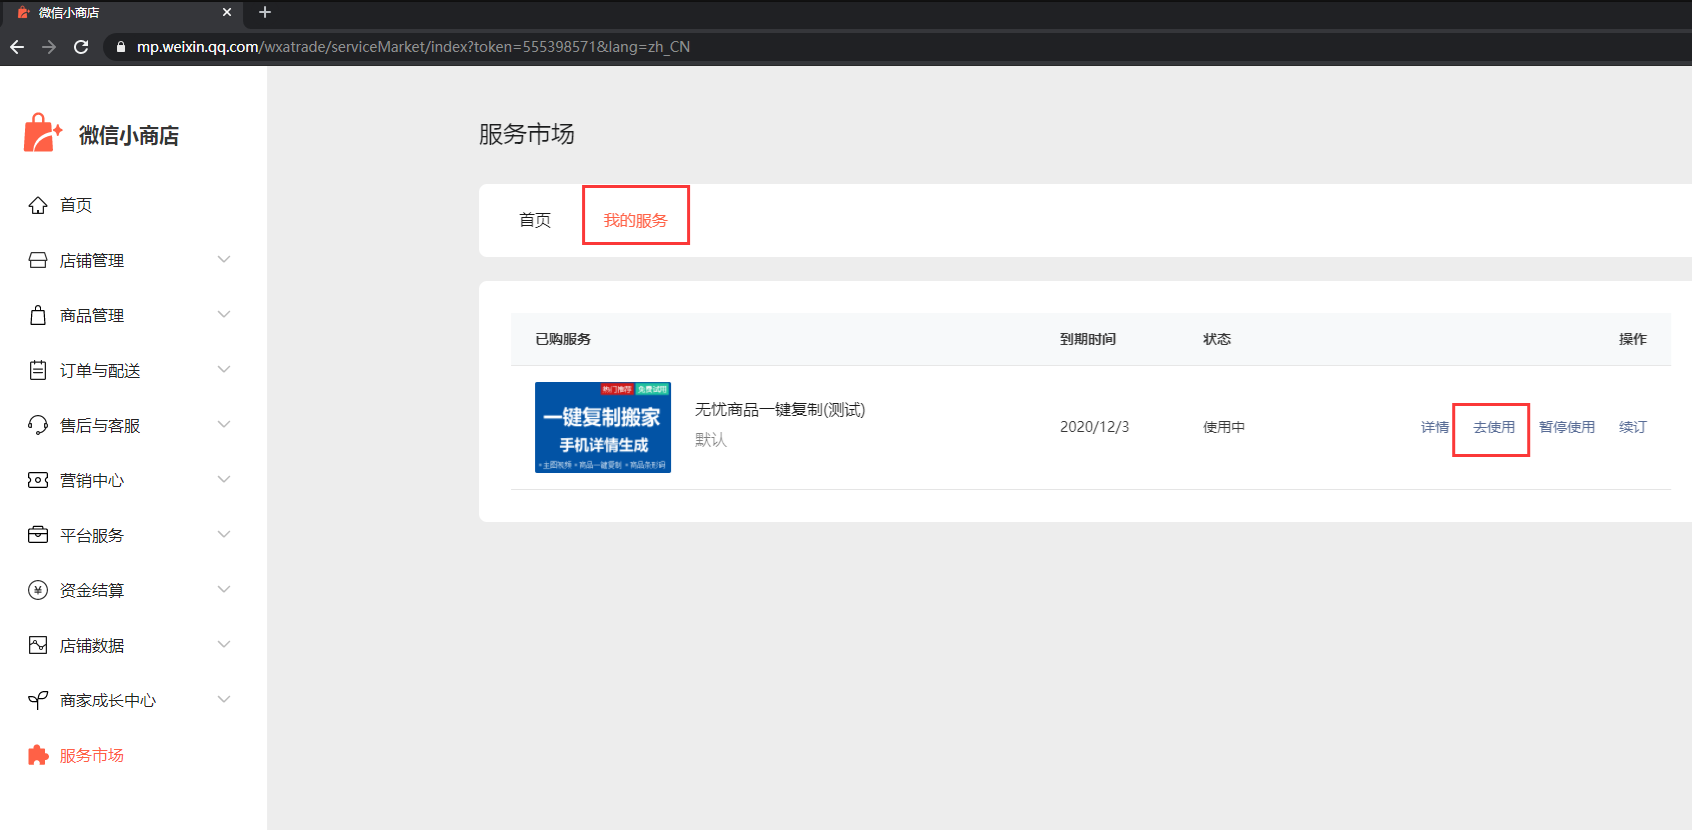Image resolution: width=1692 pixels, height=830 pixels.
Task: Click the 平台服务 briefcase icon
Action: [38, 535]
